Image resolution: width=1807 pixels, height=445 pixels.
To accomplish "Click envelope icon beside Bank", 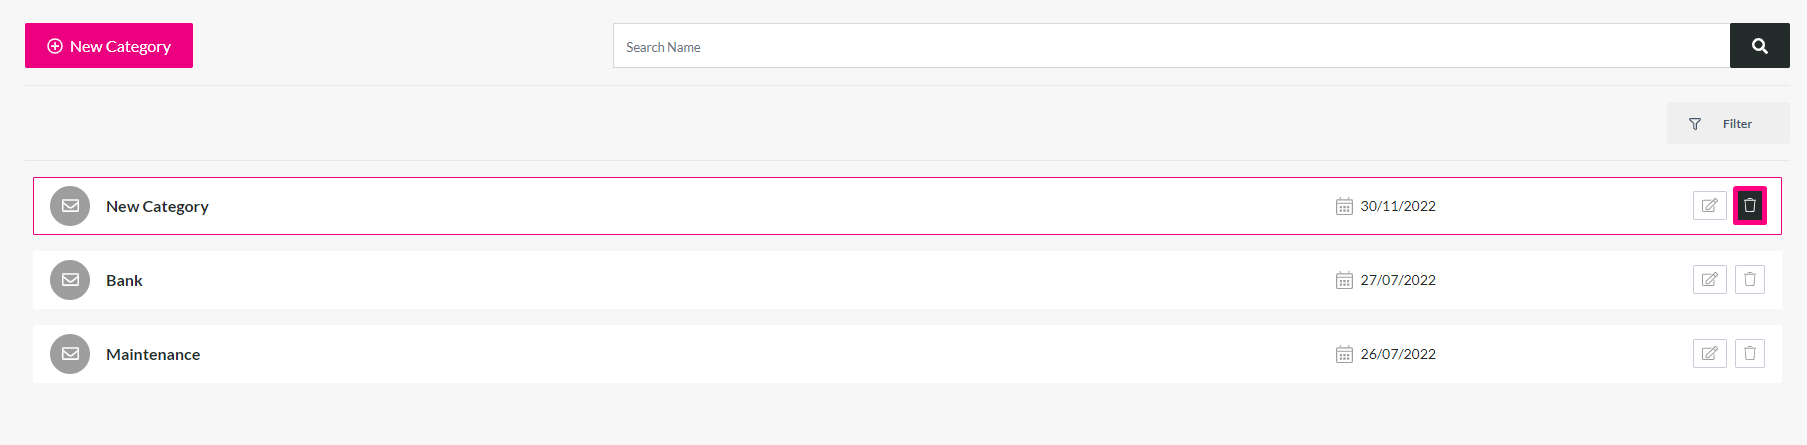I will (70, 280).
